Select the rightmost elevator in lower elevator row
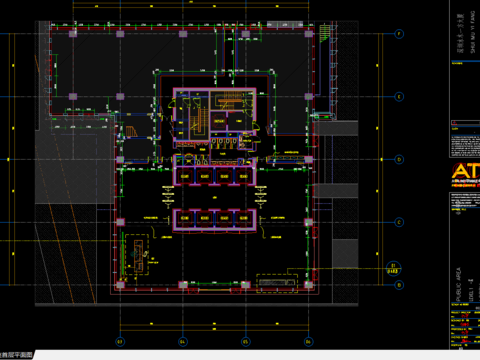The height and width of the screenshot is (360, 480). 244,218
